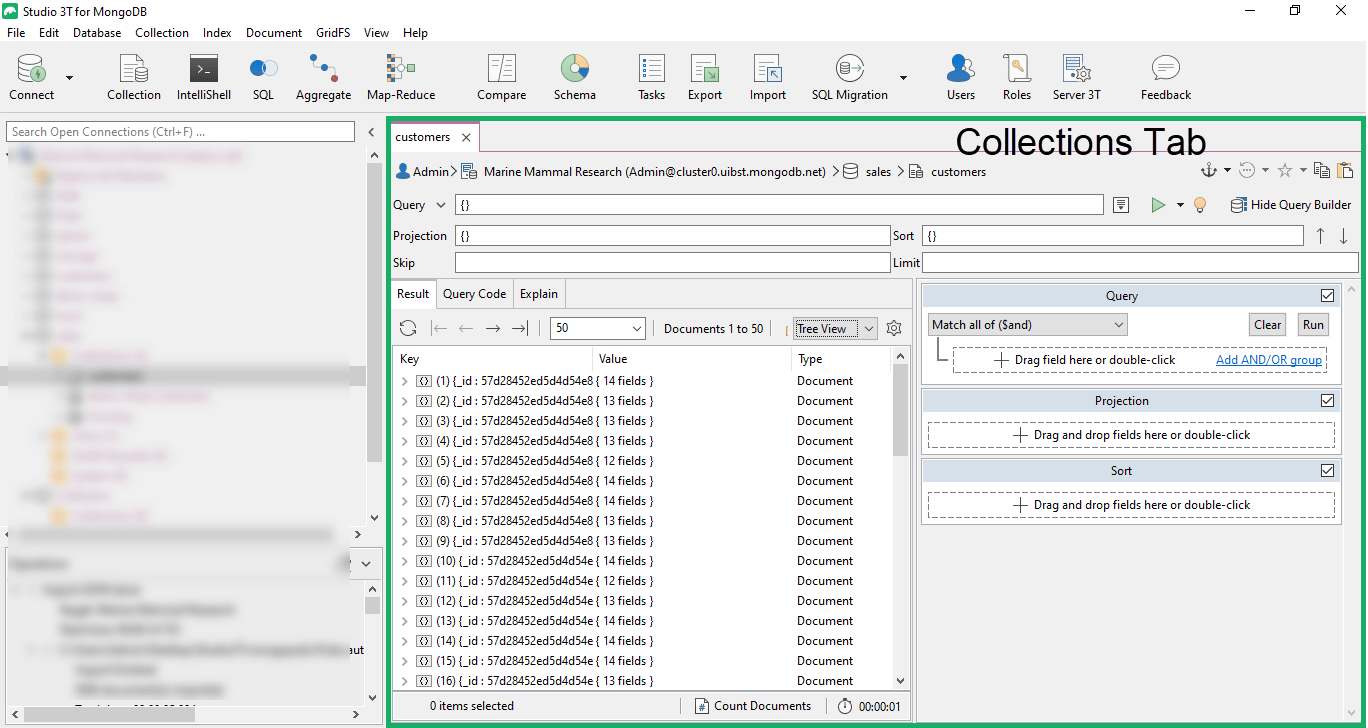
Task: Toggle the Projection section checkbox
Action: 1327,401
